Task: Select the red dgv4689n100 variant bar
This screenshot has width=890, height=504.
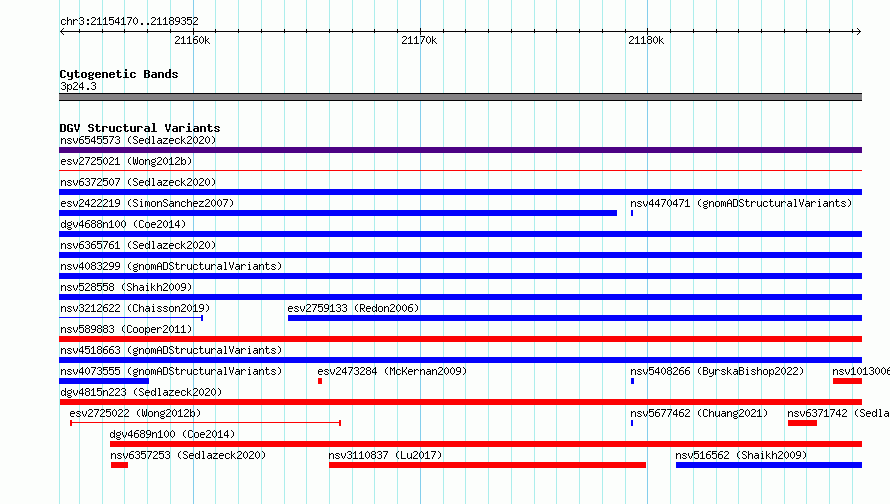Action: pos(486,444)
